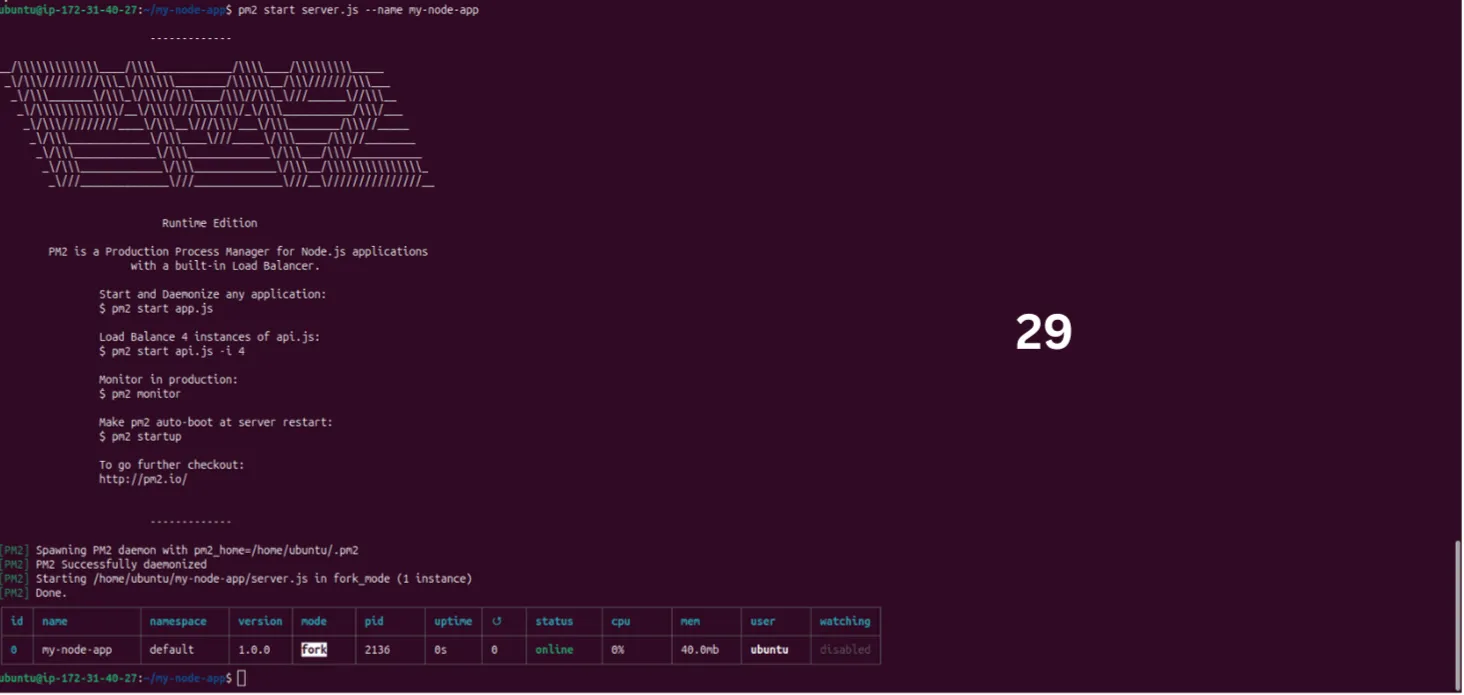Screen dimensions: 1464x695
Task: Click the 'ubuntu' user cell
Action: (769, 650)
